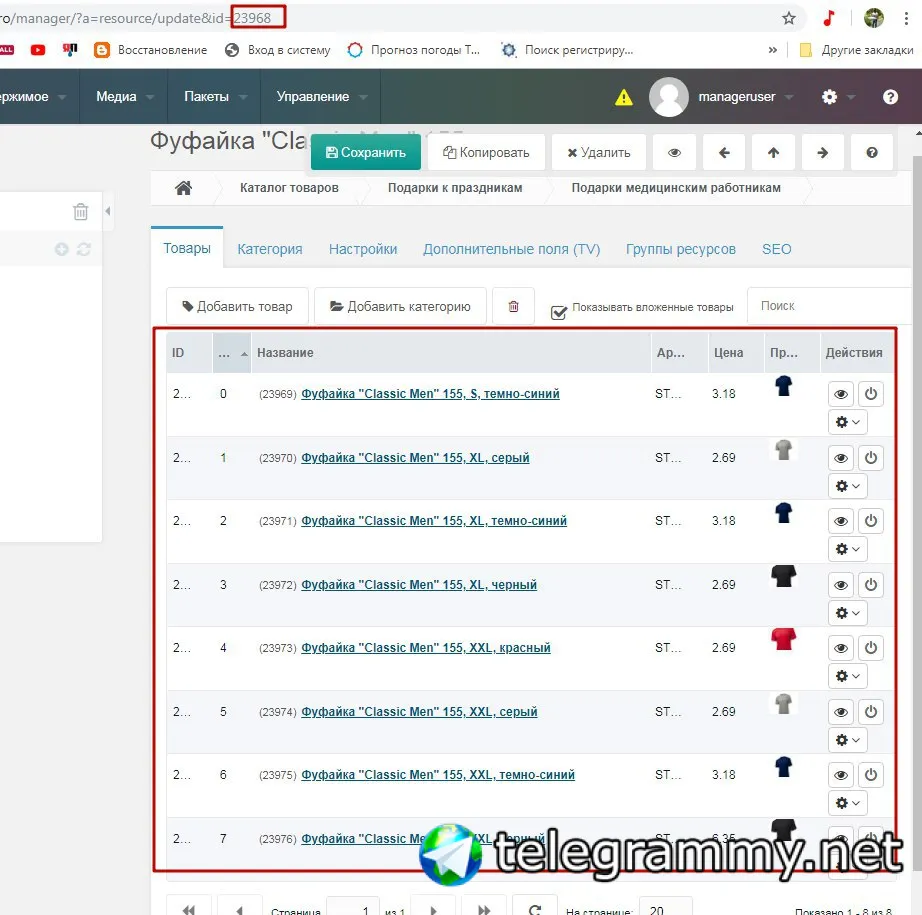Open Каталог товаров breadcrumb
Image resolution: width=922 pixels, height=915 pixels.
coord(289,188)
